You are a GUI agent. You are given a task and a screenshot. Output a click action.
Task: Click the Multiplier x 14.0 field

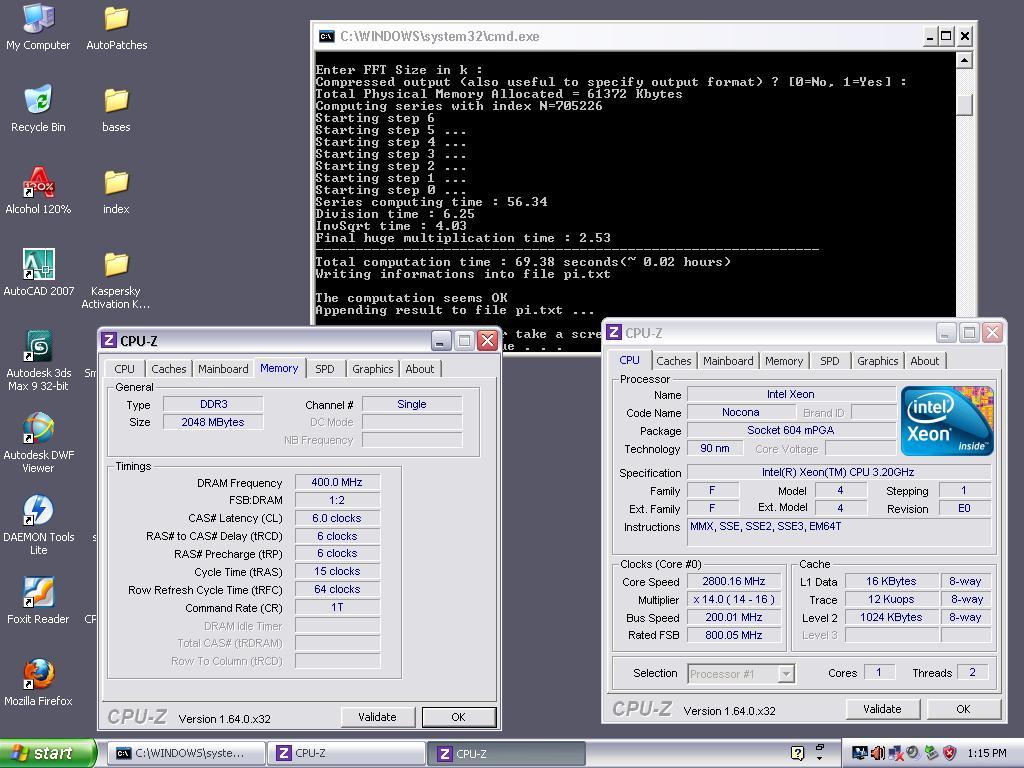coord(734,599)
